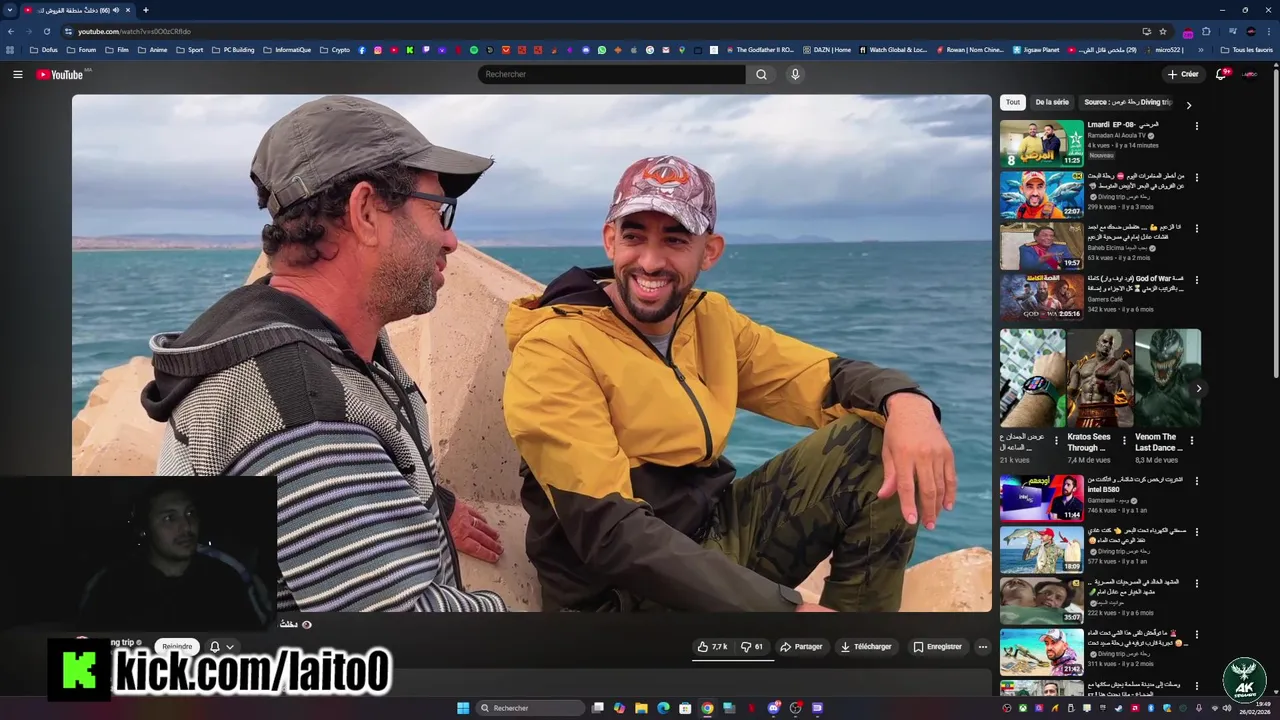
Task: Bookmark this page with star icon
Action: pyautogui.click(x=1163, y=31)
